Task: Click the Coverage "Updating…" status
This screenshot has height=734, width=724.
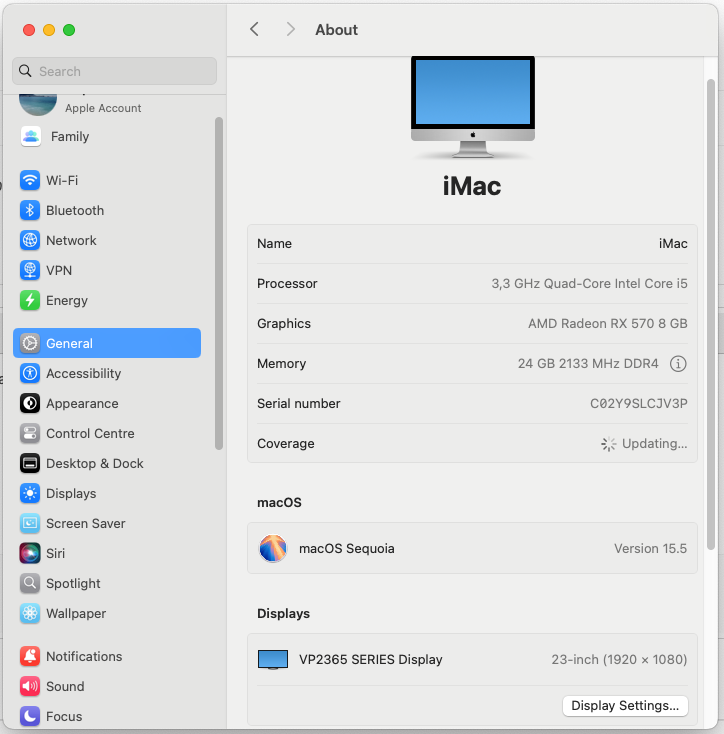Action: 644,443
